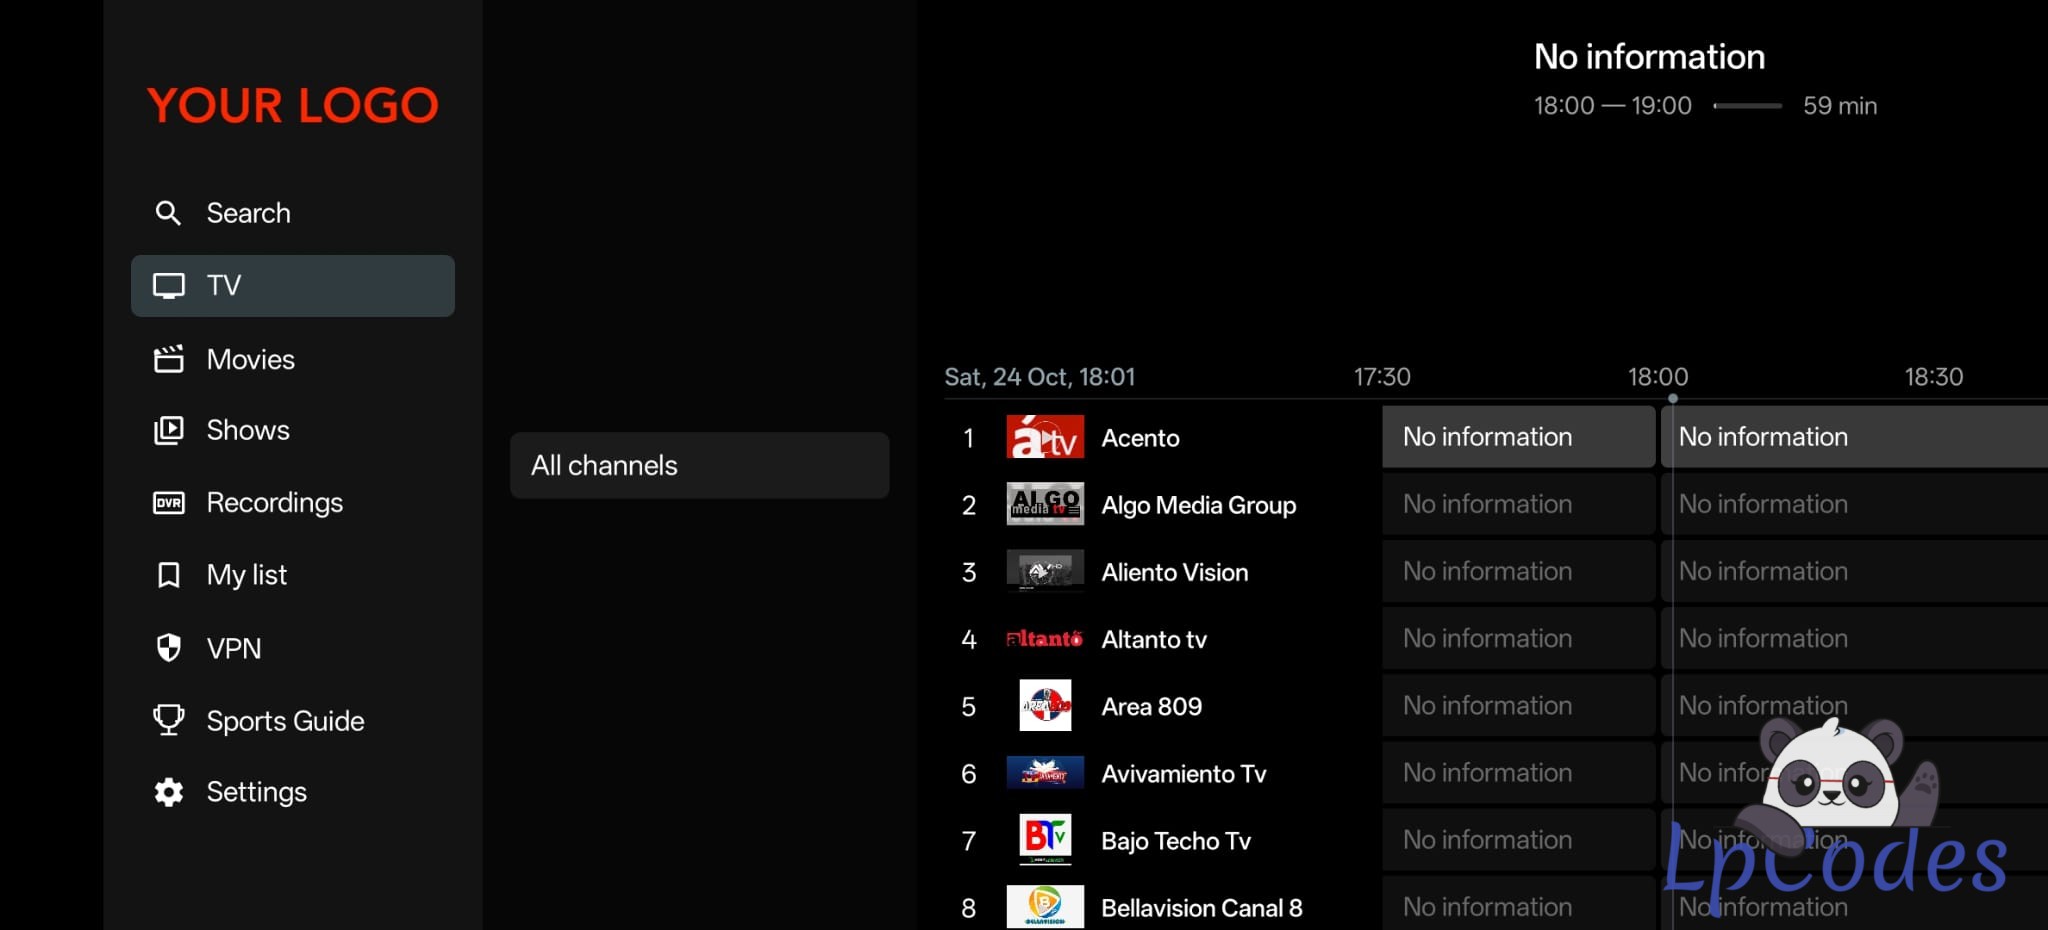Select the Acento channel logo
This screenshot has height=930, width=2048.
point(1045,437)
